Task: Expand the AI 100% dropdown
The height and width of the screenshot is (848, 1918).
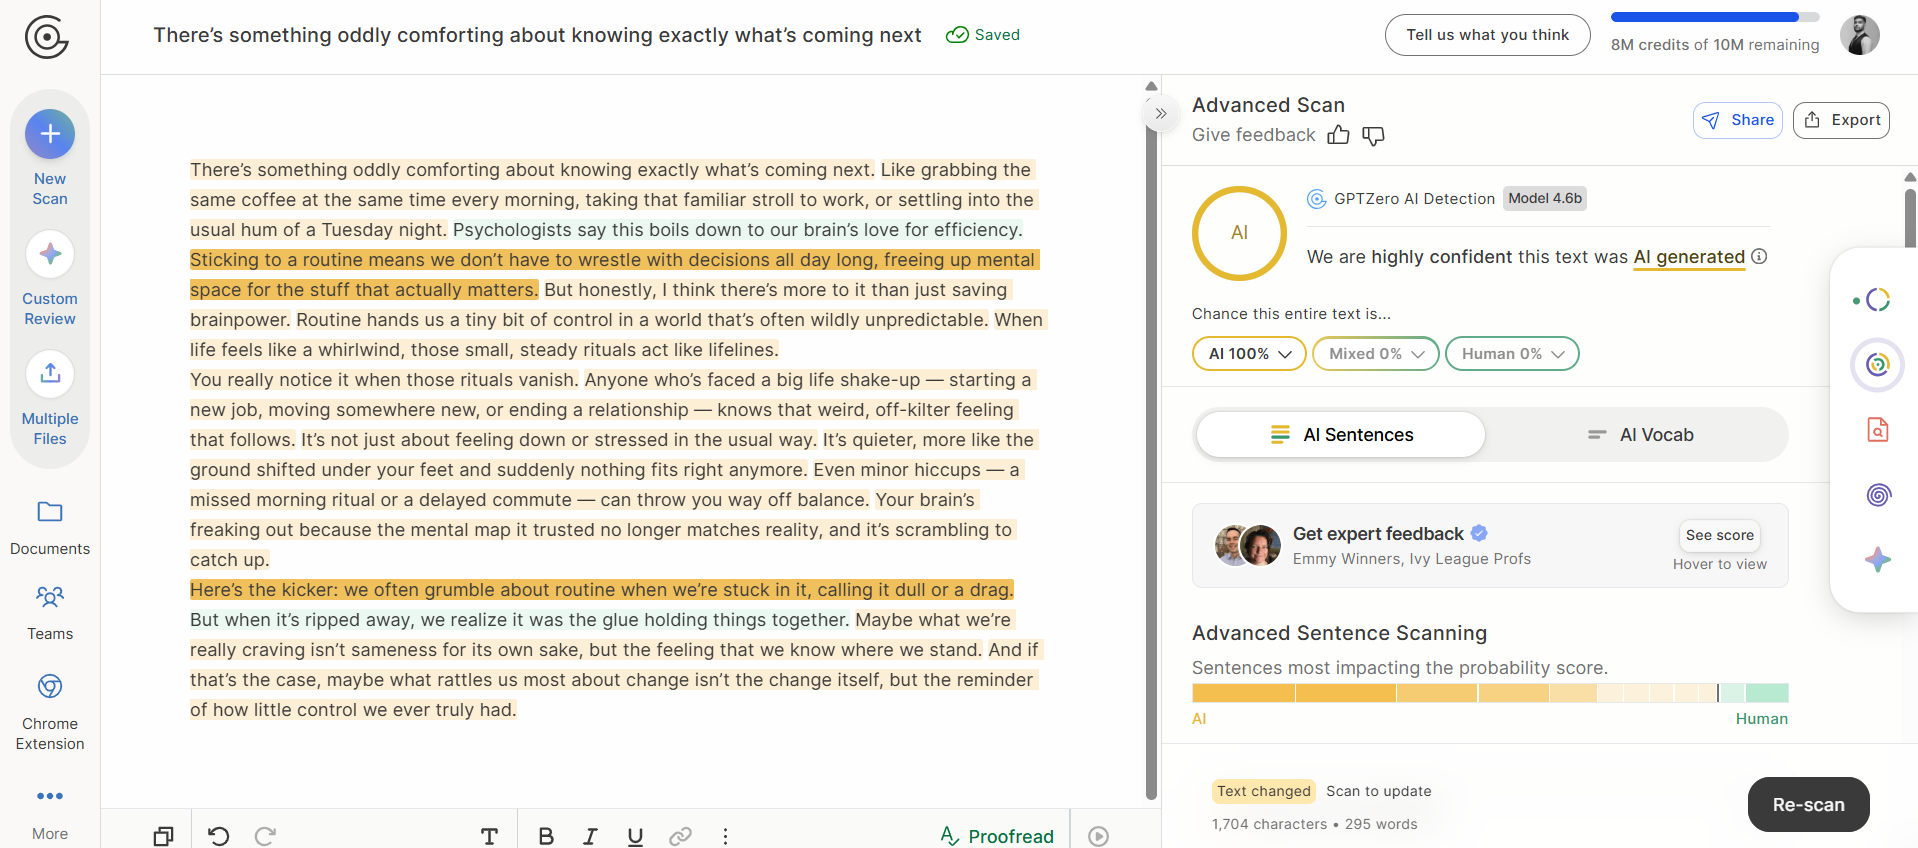Action: [1249, 353]
